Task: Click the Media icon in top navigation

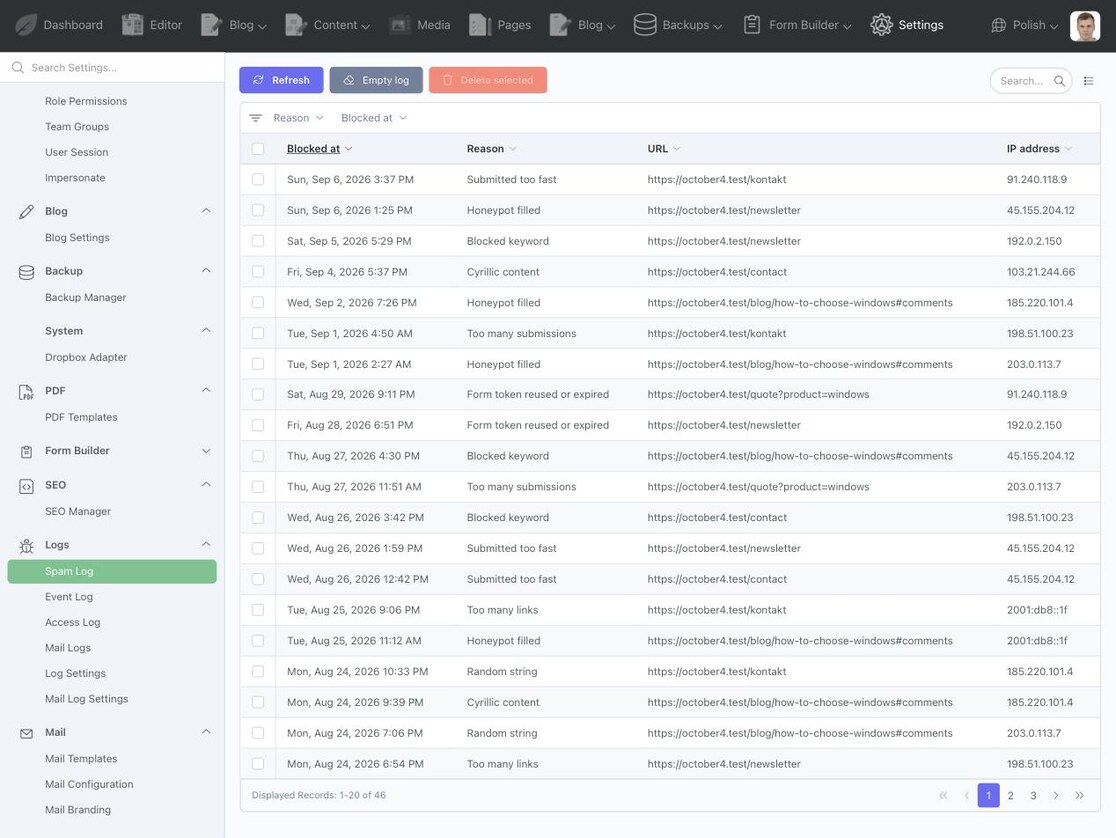Action: [x=400, y=25]
